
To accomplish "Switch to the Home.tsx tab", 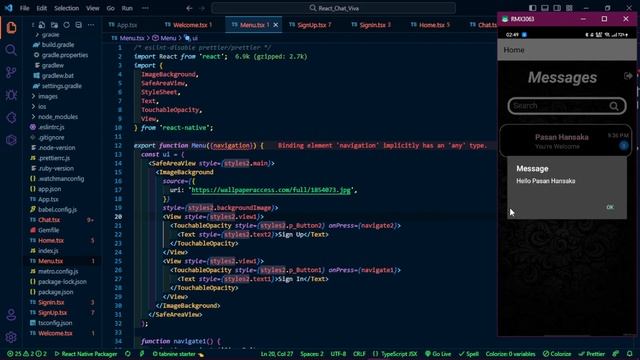I will coord(431,25).
